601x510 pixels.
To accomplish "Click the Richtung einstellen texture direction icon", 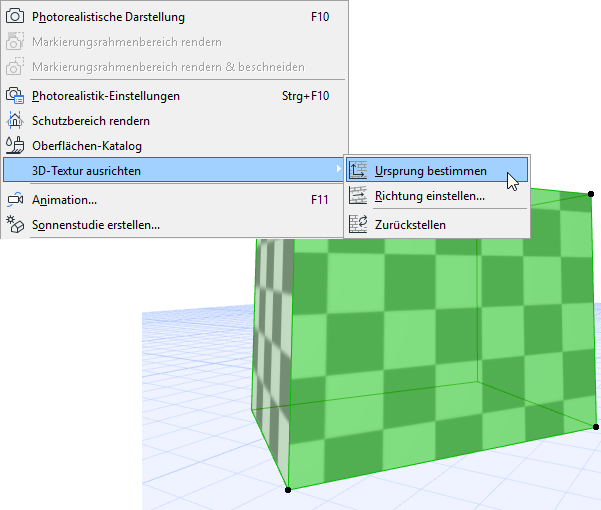I will pos(358,195).
